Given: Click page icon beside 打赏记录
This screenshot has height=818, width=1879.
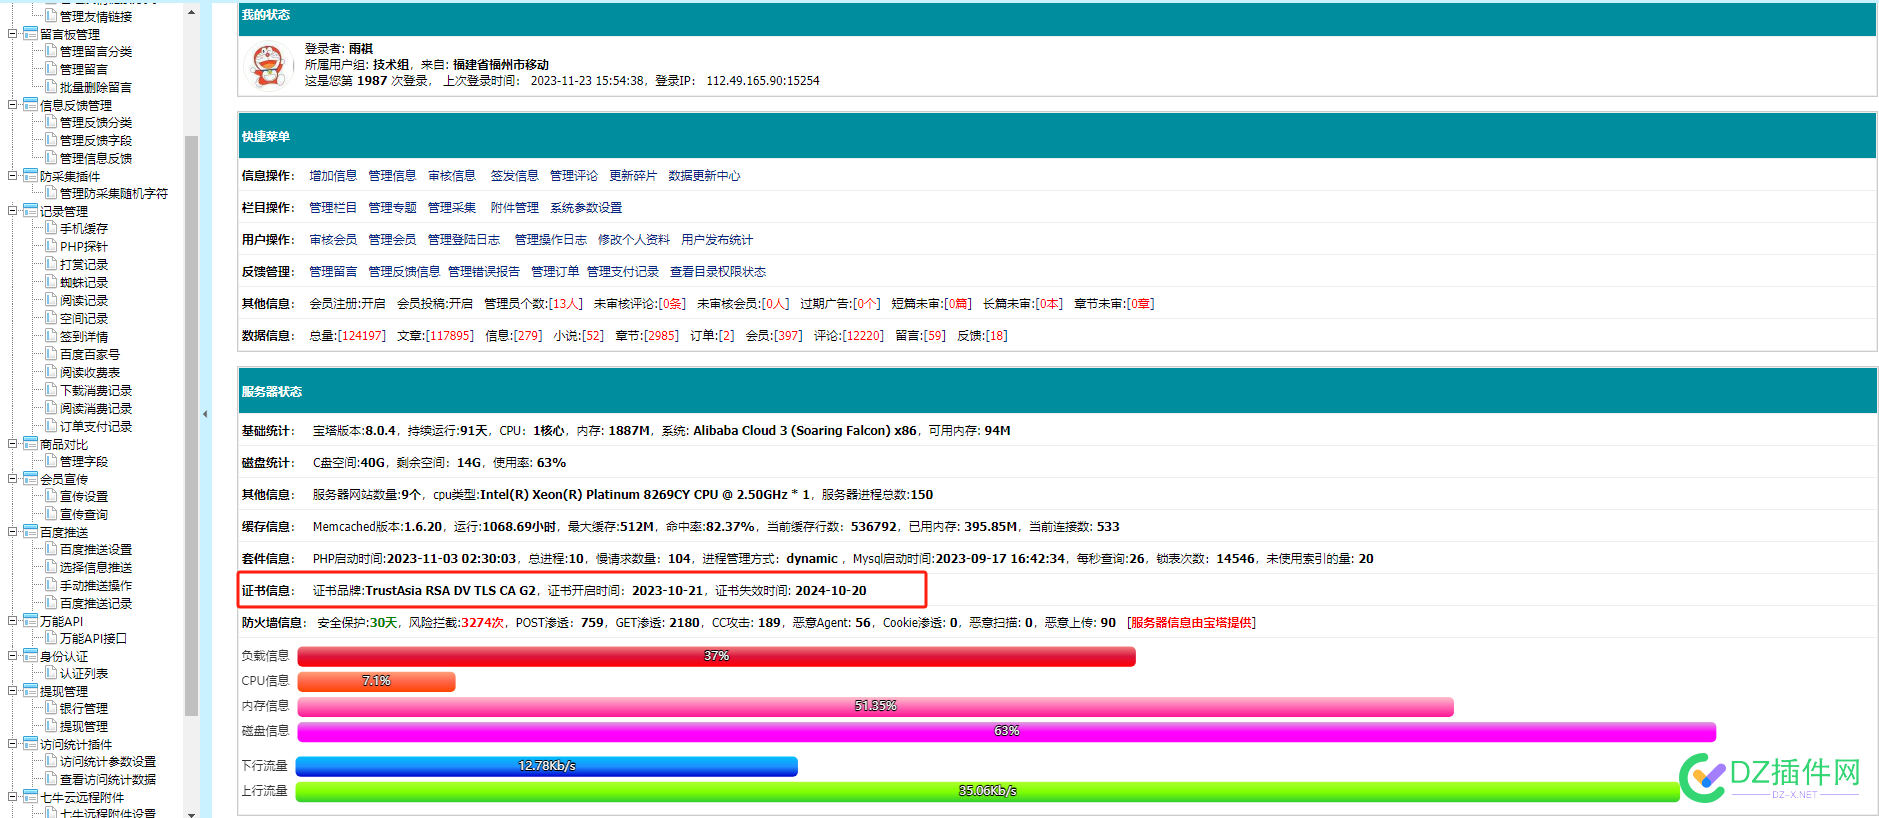Looking at the screenshot, I should click(x=51, y=264).
